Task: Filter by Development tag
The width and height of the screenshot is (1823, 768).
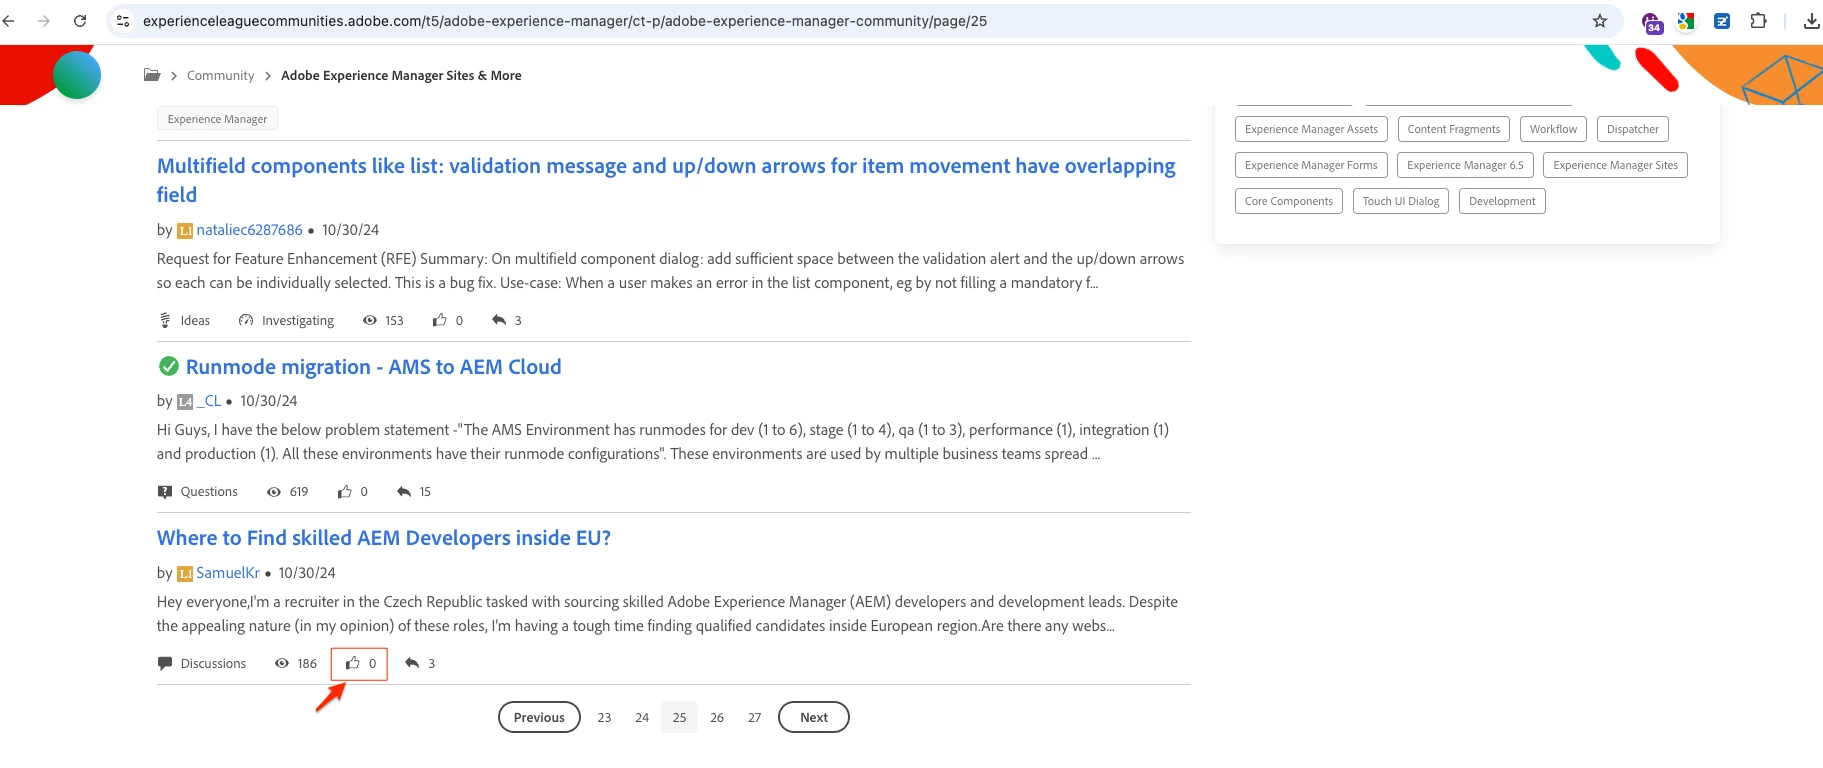Action: [x=1502, y=201]
